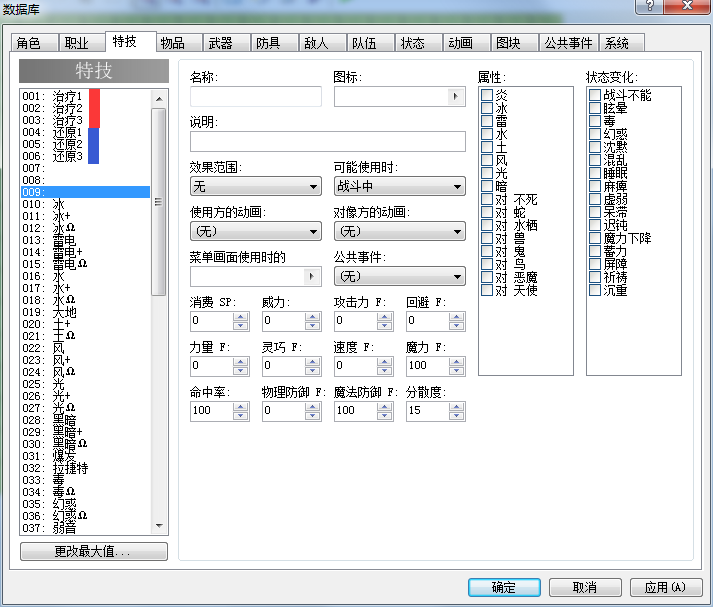Select skill 028: 黑暗 in the list

coord(85,420)
